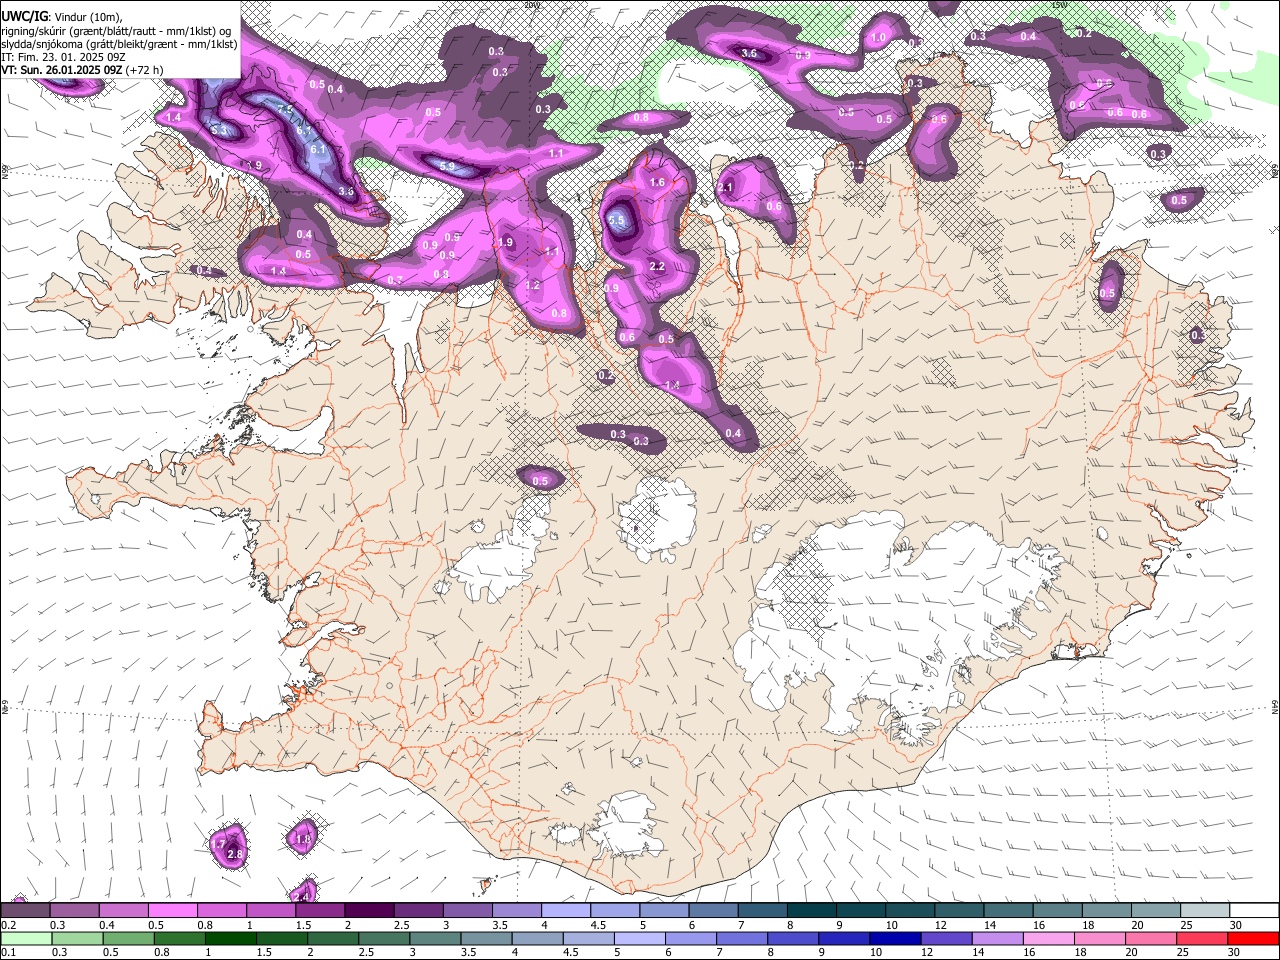Click the 1.0 value in the northern offshore band
This screenshot has height=960, width=1280.
coord(879,38)
